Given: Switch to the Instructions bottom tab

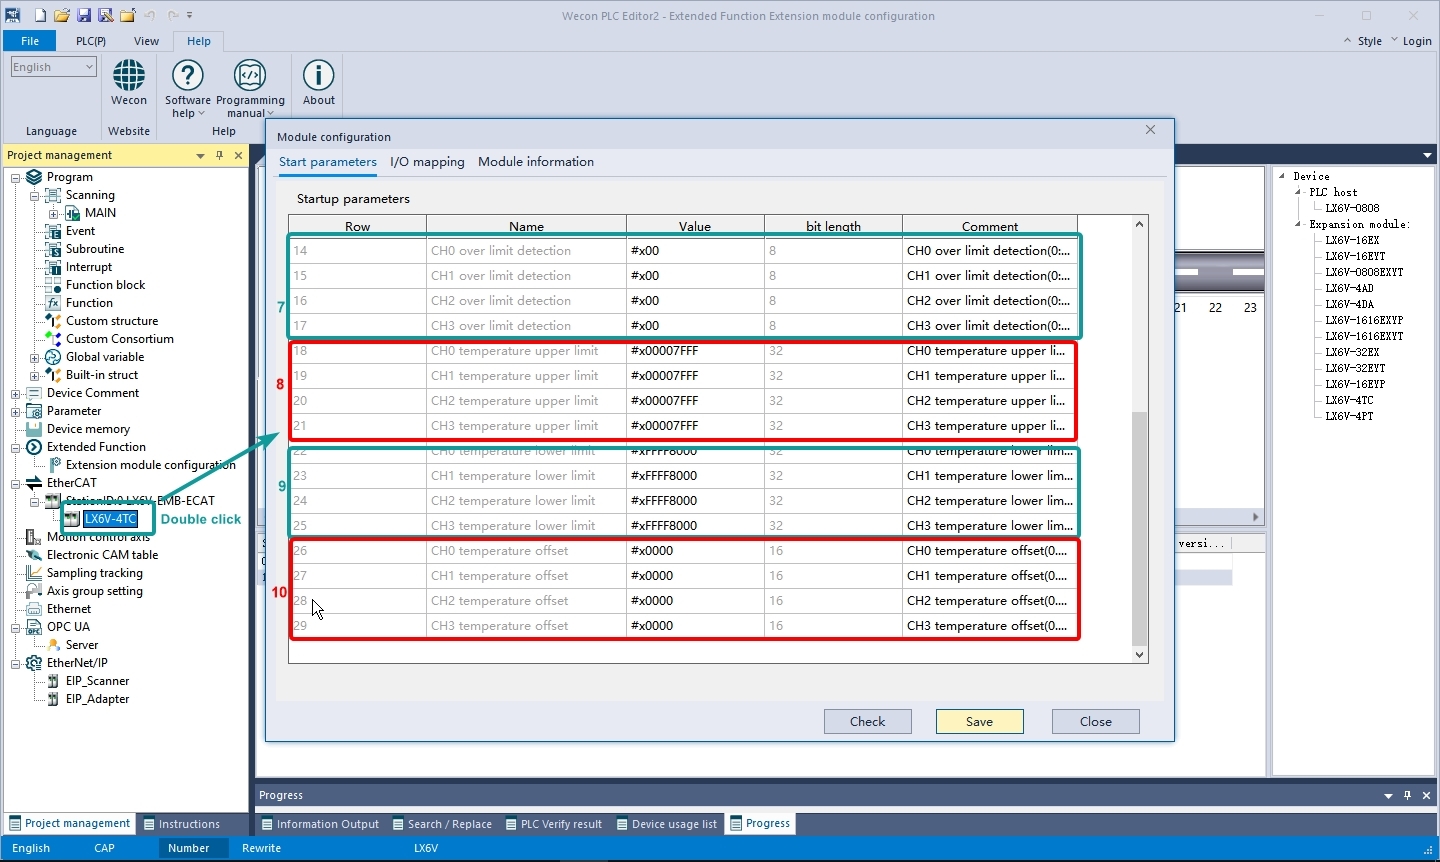Looking at the screenshot, I should tap(181, 824).
